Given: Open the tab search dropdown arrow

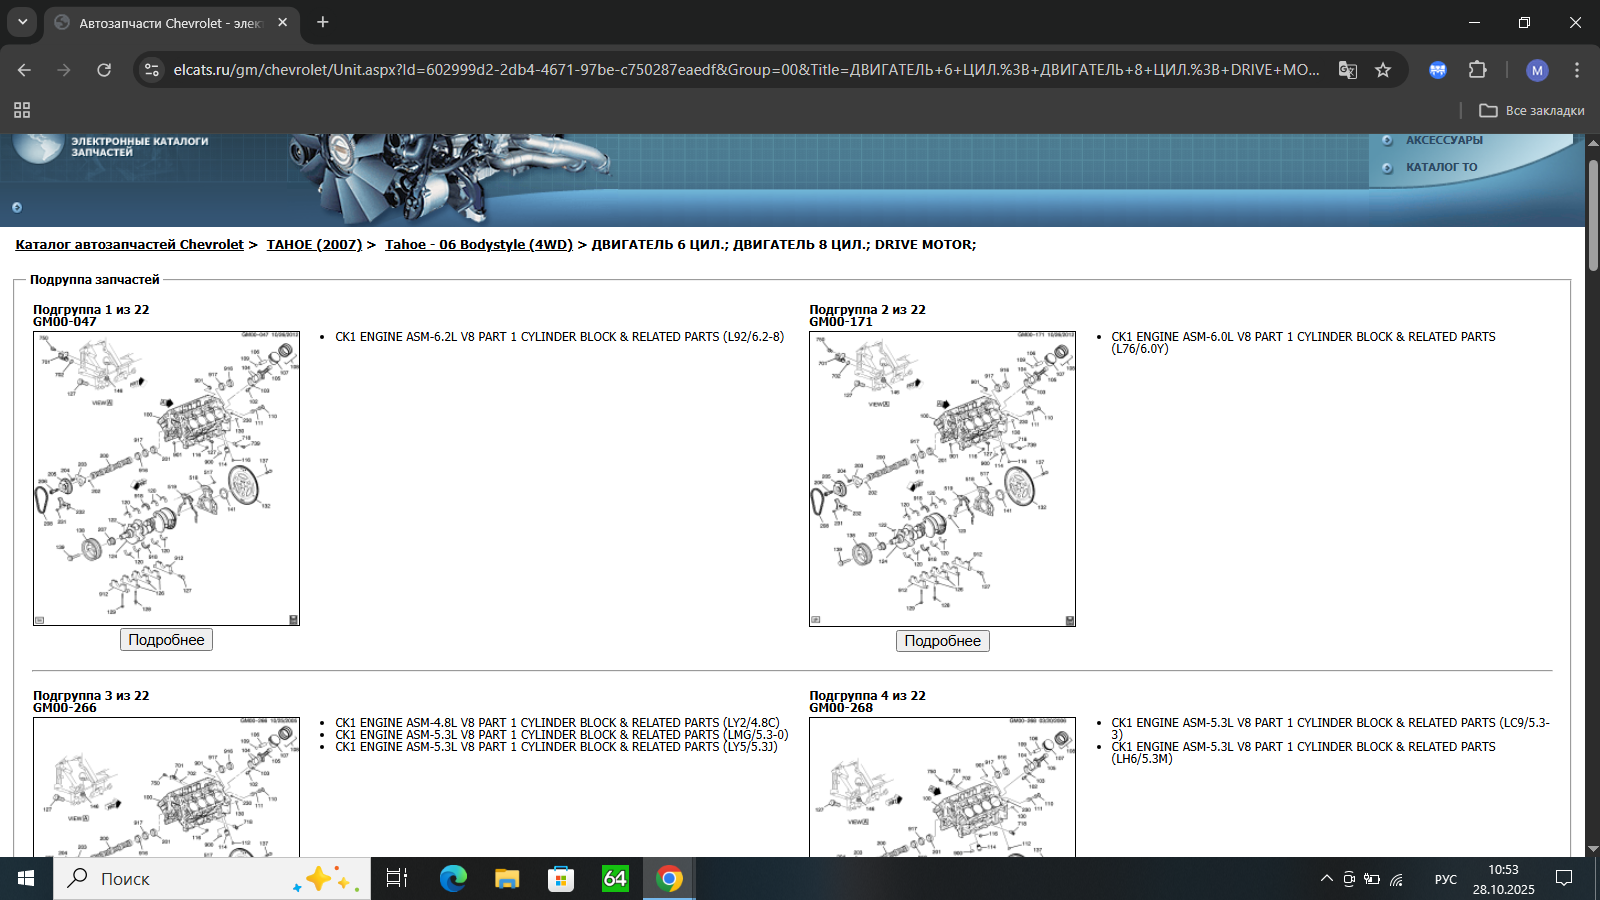Looking at the screenshot, I should click(22, 22).
